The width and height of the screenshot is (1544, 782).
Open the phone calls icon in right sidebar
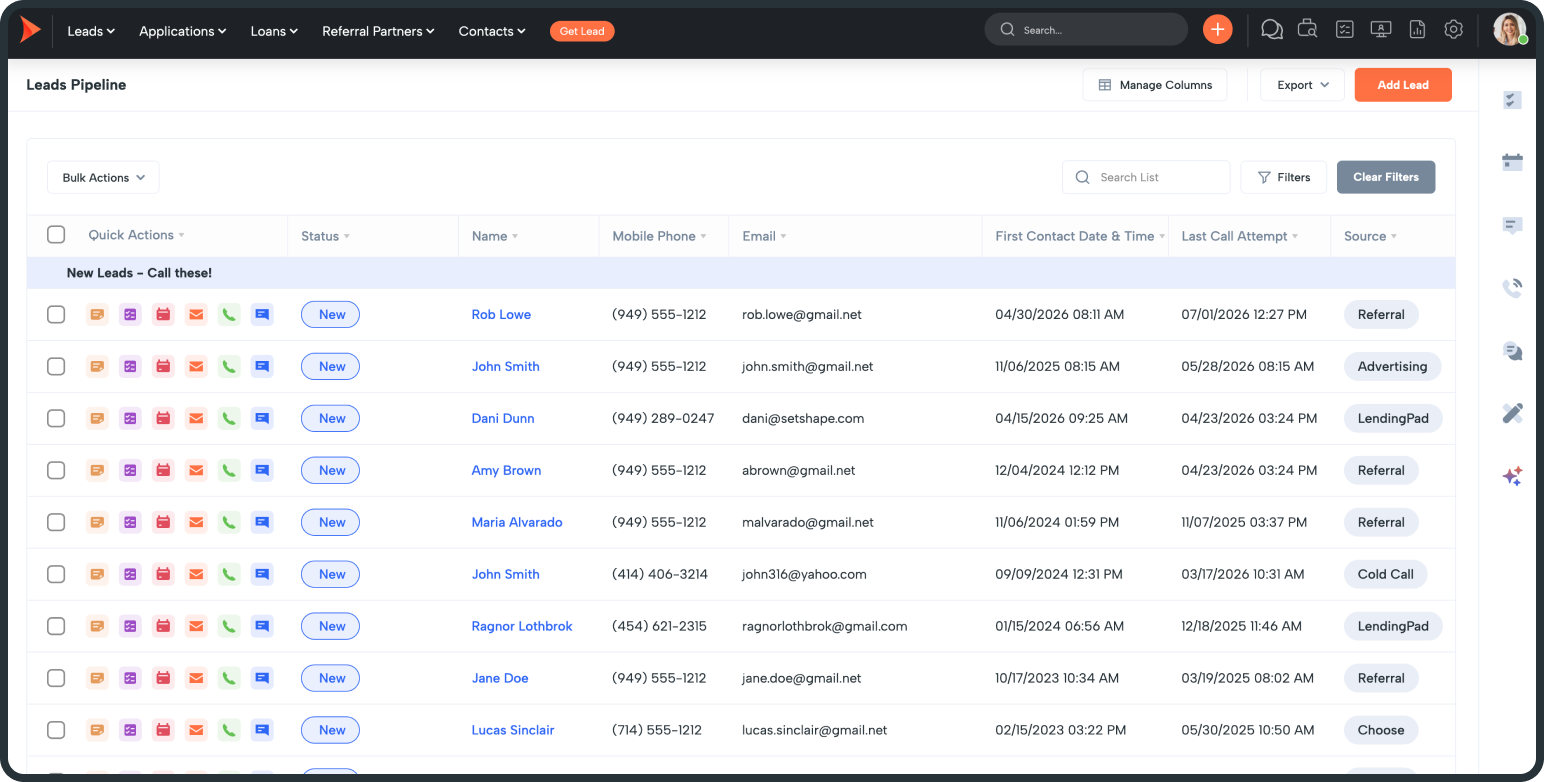point(1512,288)
